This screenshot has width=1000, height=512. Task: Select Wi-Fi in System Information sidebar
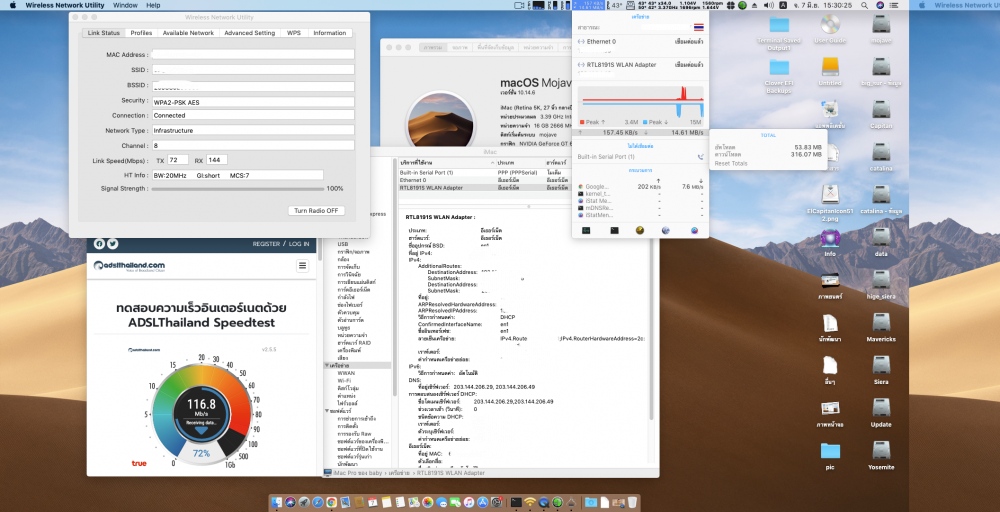pyautogui.click(x=344, y=380)
